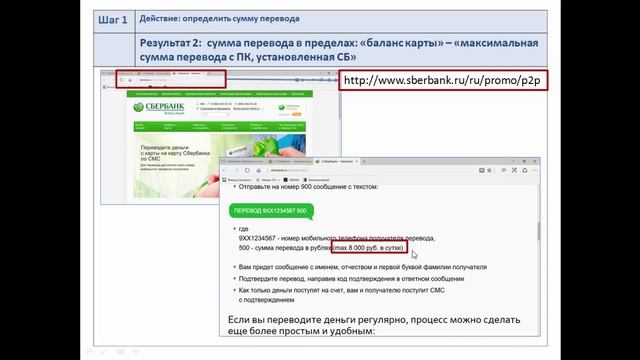Click the line 'Как только деньги поступят на счет'
Viewport: 640px width, 360px height.
click(x=342, y=295)
